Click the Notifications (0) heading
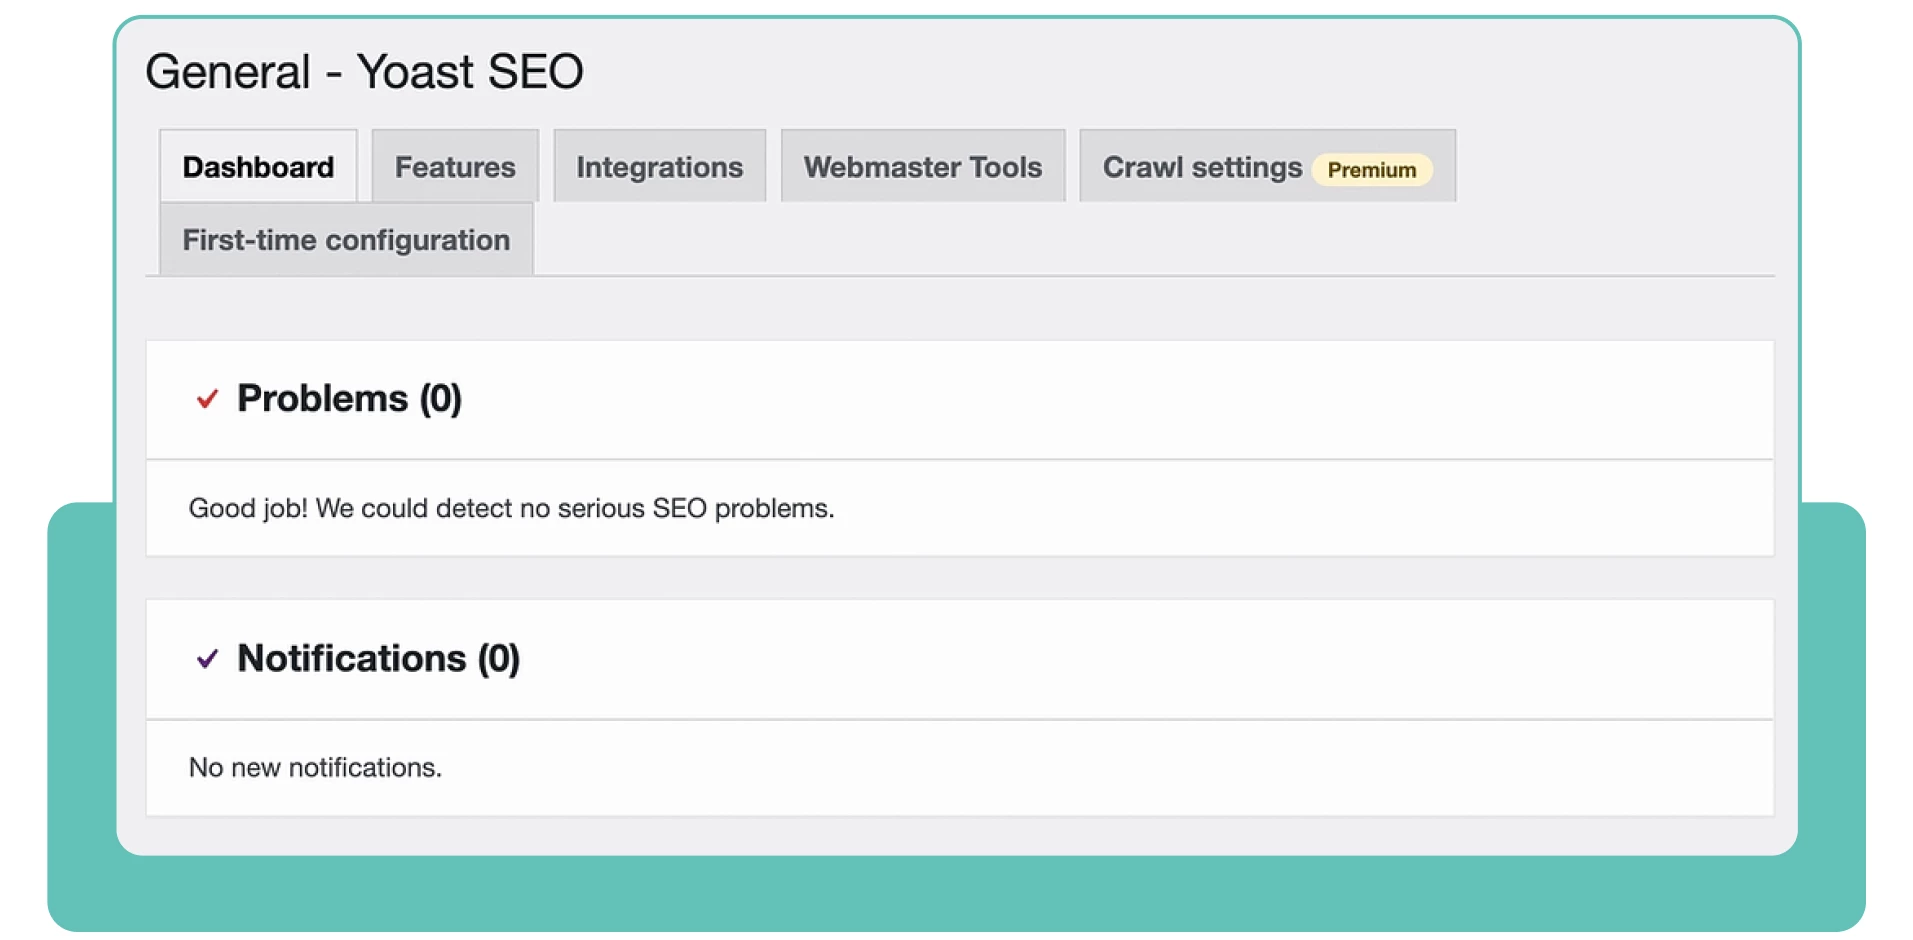1913x940 pixels. tap(378, 659)
